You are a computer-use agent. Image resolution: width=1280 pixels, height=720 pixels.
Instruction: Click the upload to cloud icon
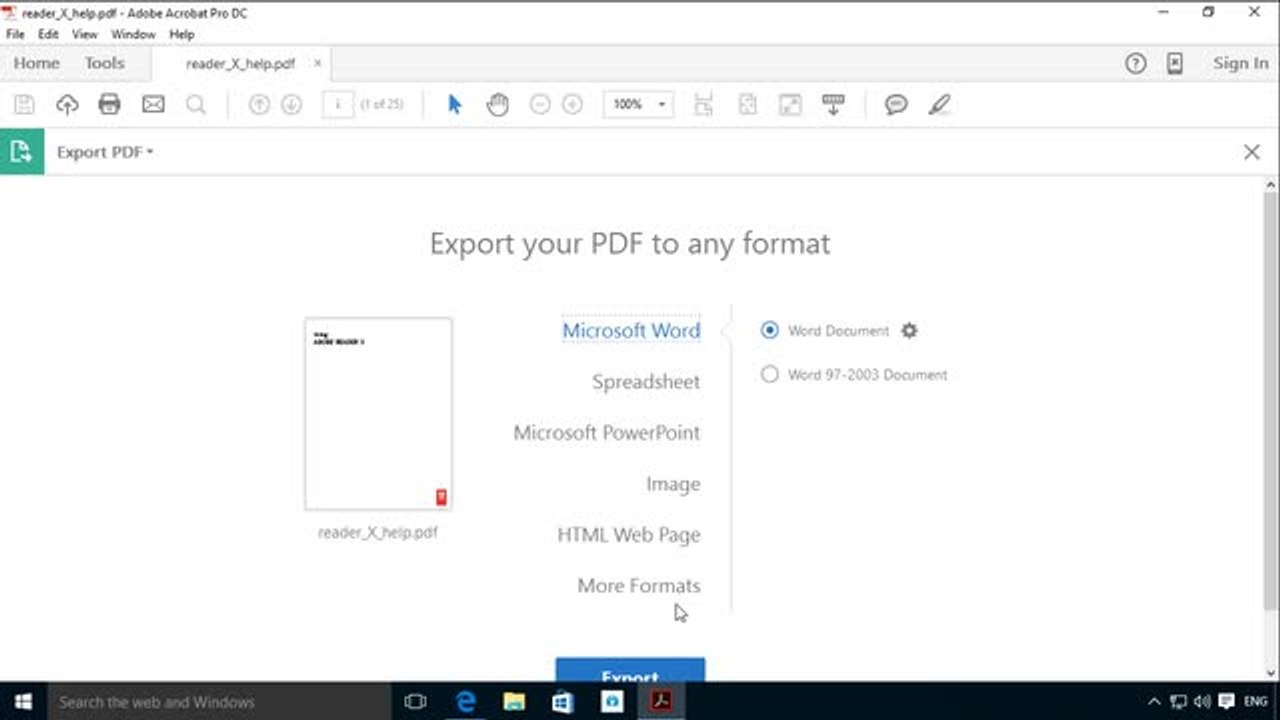(67, 104)
